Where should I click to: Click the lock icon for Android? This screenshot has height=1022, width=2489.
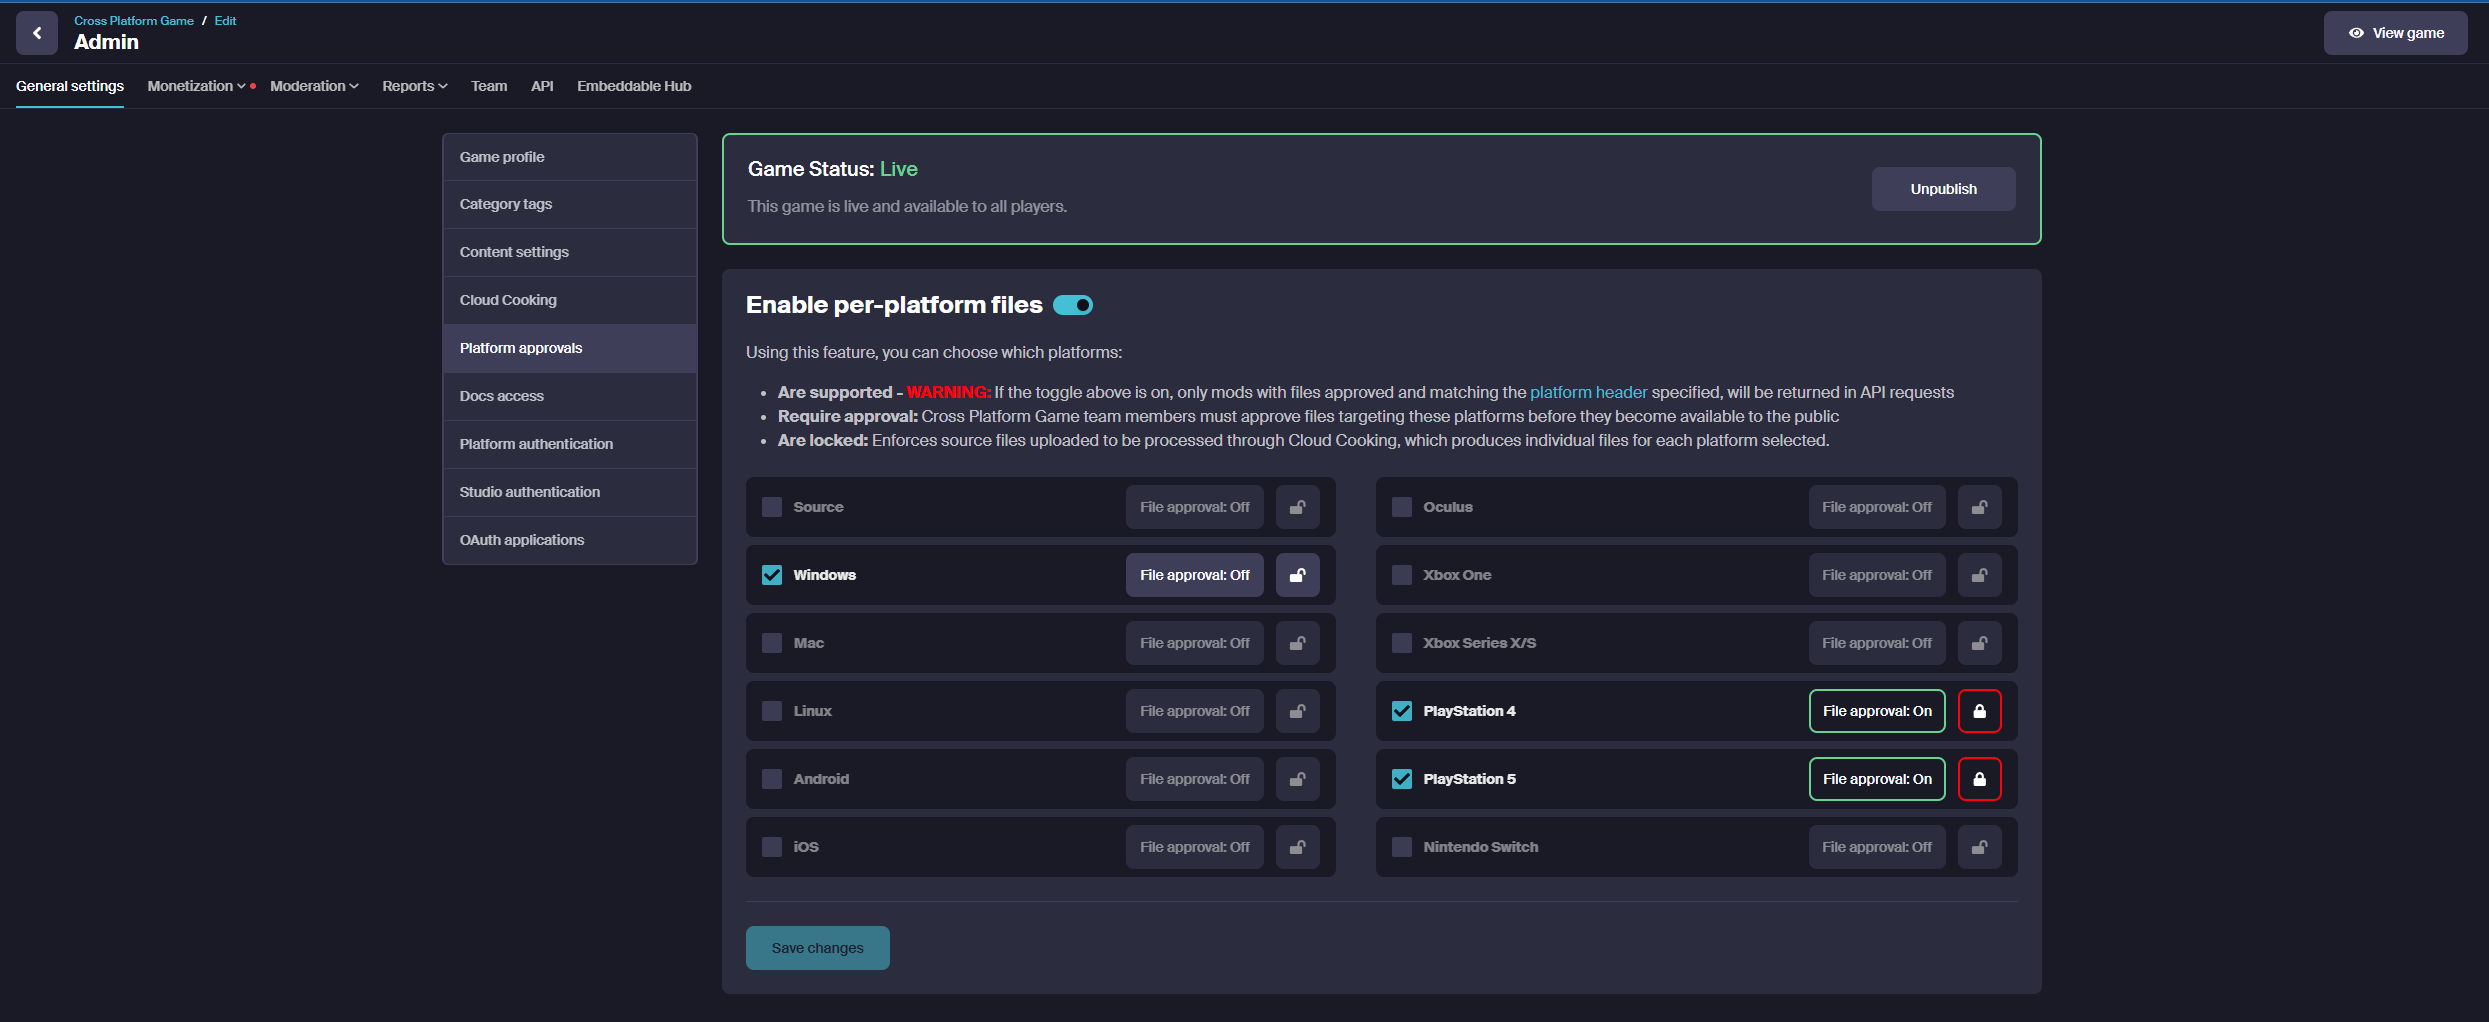click(x=1298, y=779)
